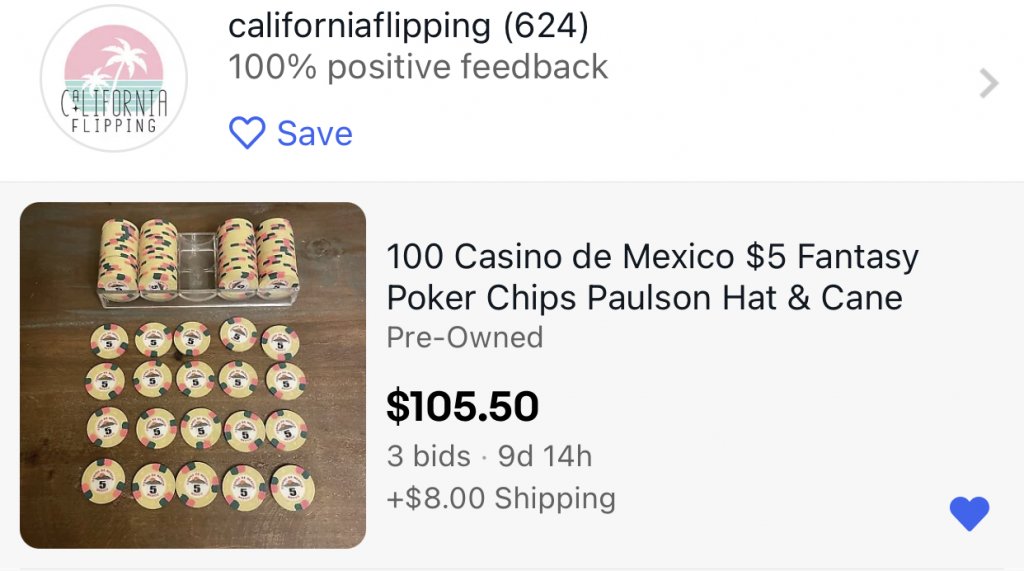
Task: Open the 100% positive feedback line
Action: tap(418, 67)
